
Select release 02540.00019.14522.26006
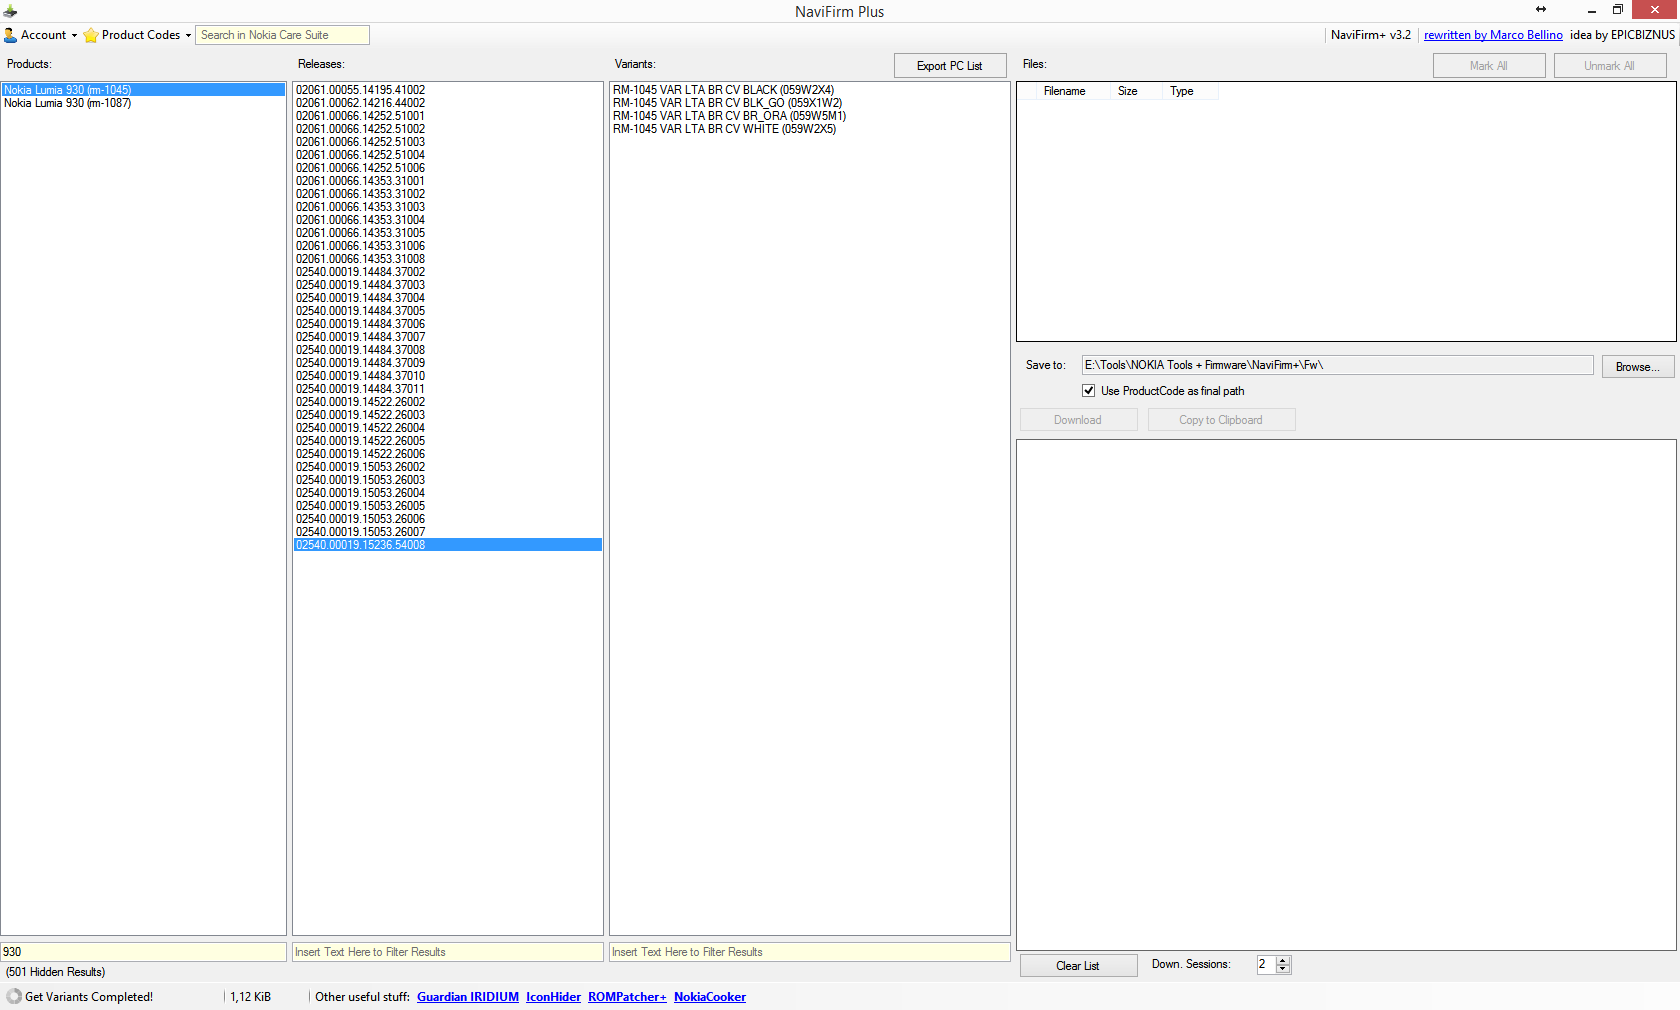pos(447,454)
